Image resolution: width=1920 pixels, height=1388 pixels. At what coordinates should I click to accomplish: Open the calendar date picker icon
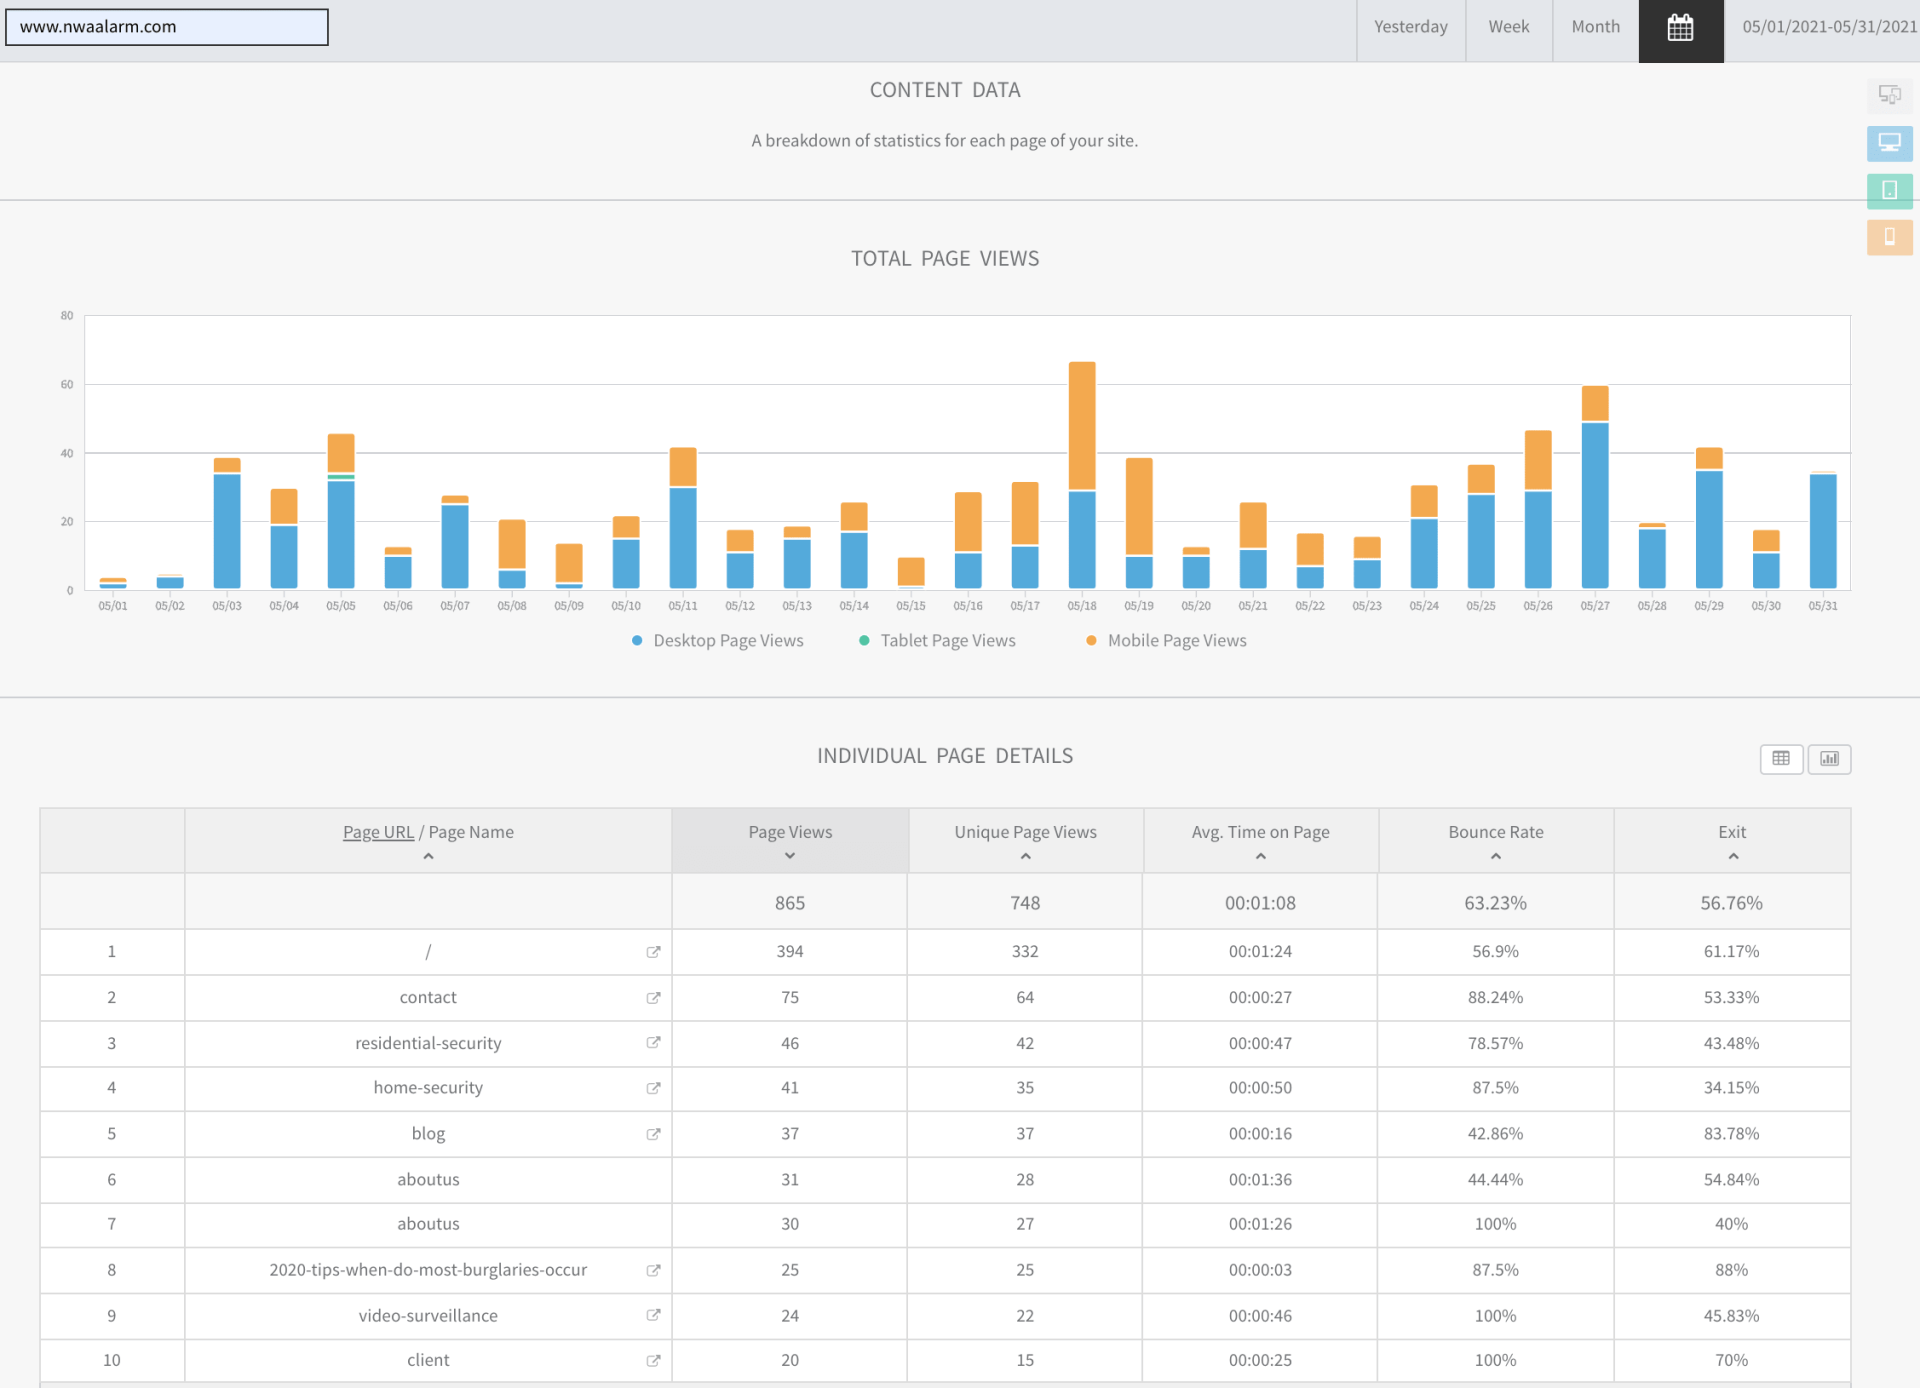1680,28
